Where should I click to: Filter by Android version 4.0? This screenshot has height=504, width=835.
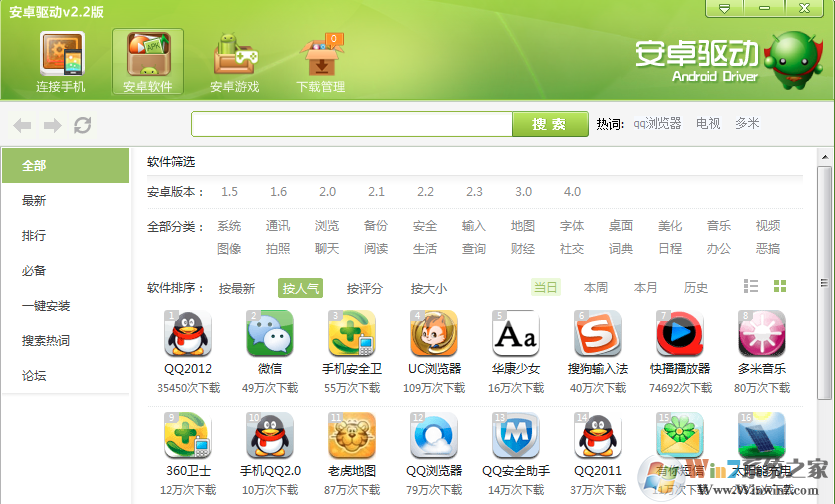tap(572, 192)
